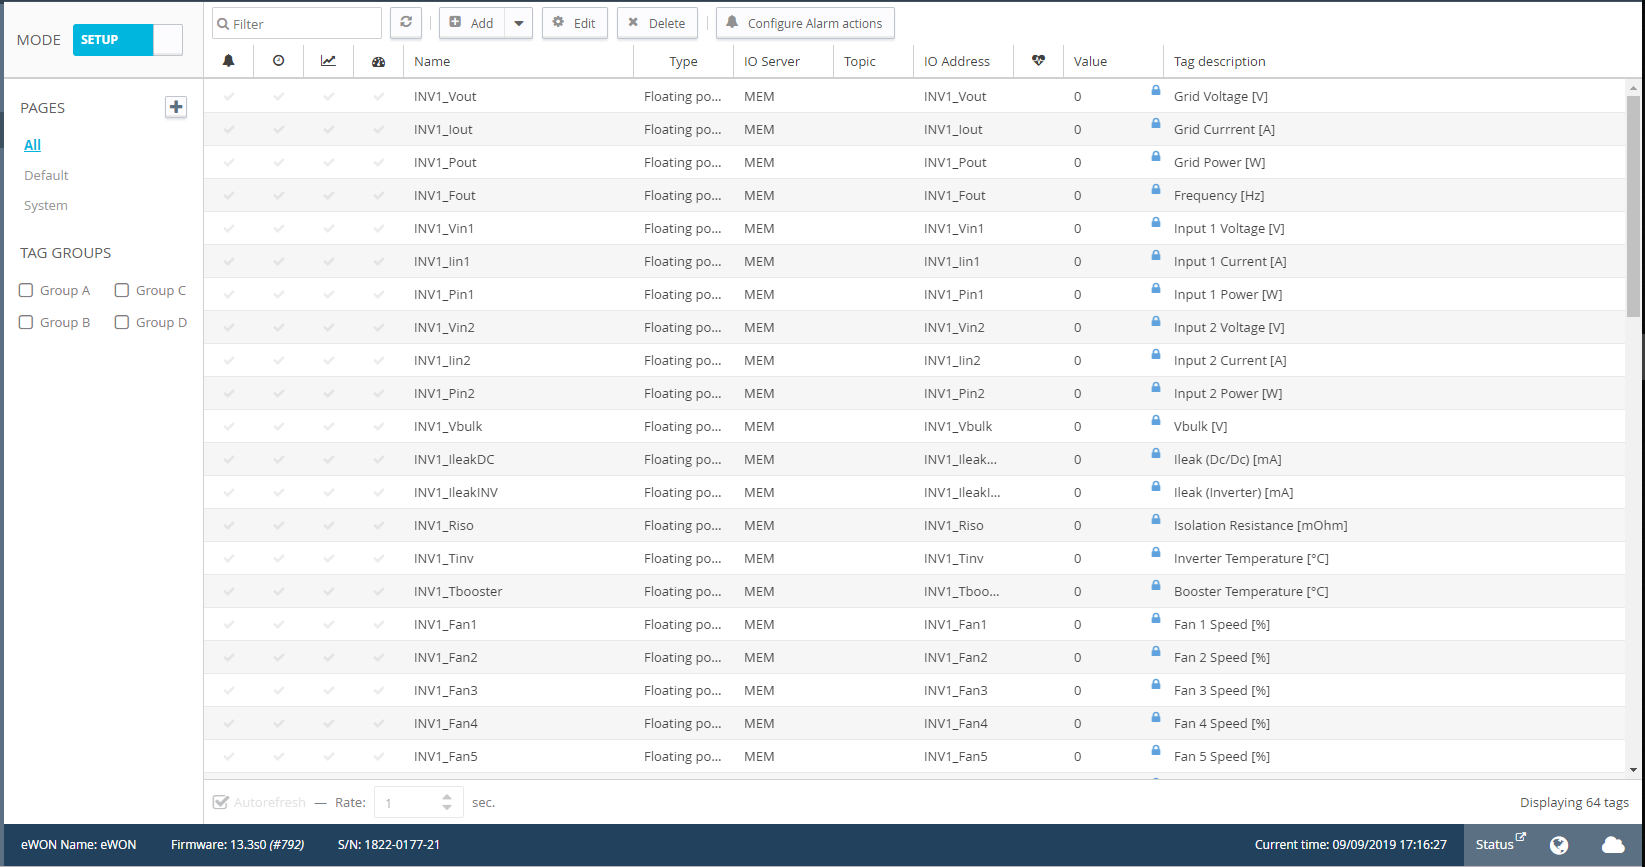The width and height of the screenshot is (1645, 867).
Task: Click the alarm bell column header icon
Action: [229, 61]
